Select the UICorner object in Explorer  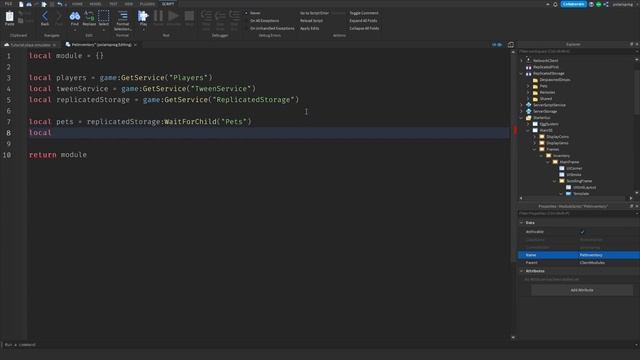574,168
